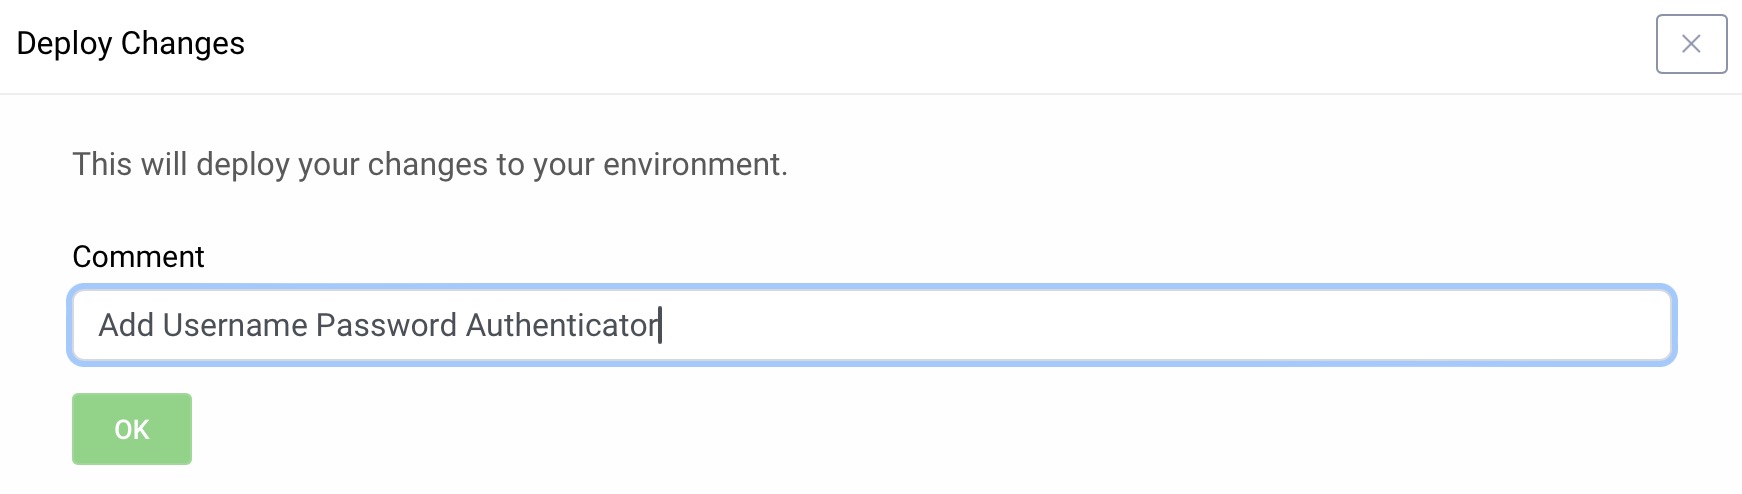Screen dimensions: 1742x494
Task: Click the deployment description sentence
Action: coord(430,164)
